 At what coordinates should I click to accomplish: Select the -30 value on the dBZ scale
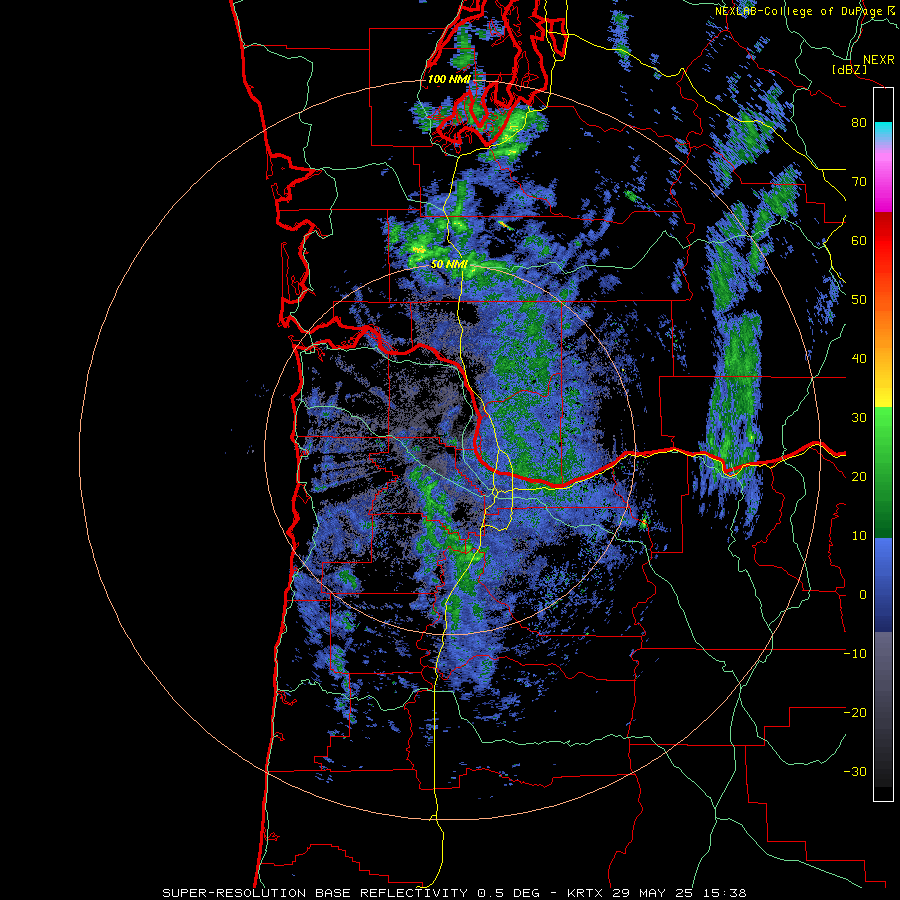(x=855, y=772)
